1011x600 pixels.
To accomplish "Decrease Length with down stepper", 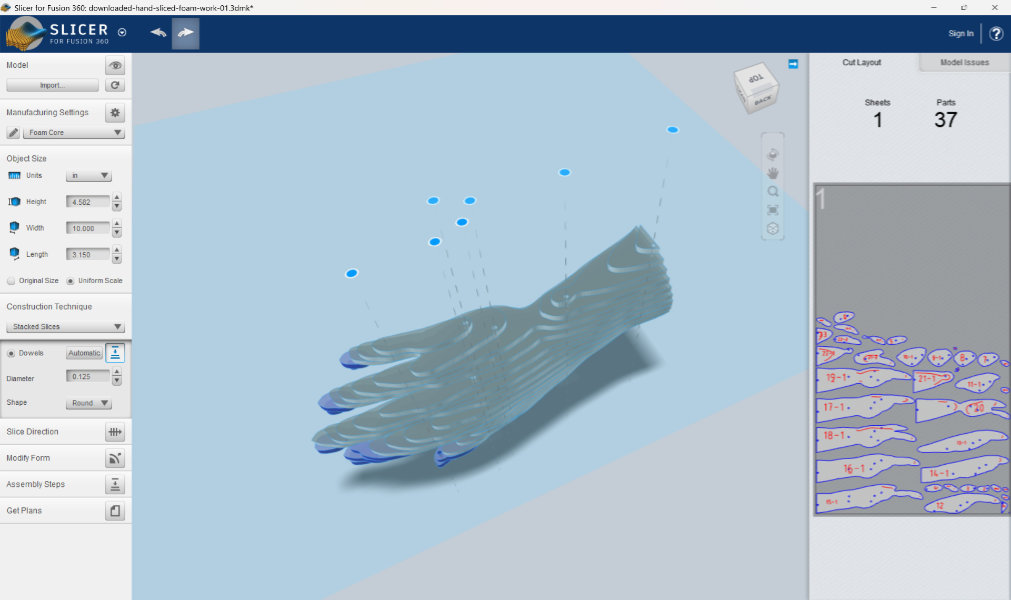I will click(117, 259).
